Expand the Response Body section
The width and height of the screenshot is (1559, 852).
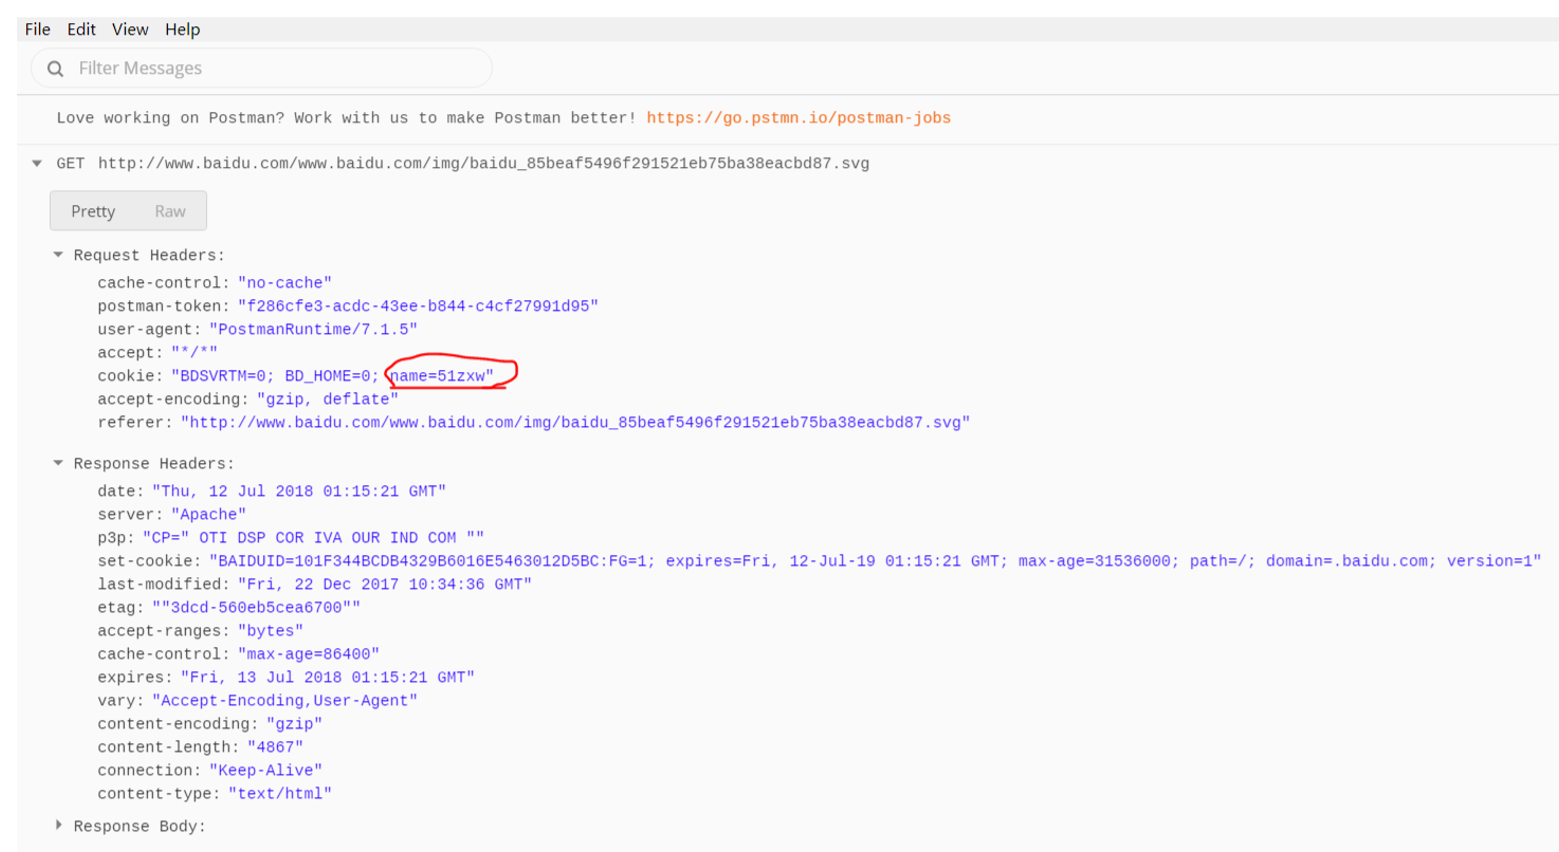(x=58, y=826)
